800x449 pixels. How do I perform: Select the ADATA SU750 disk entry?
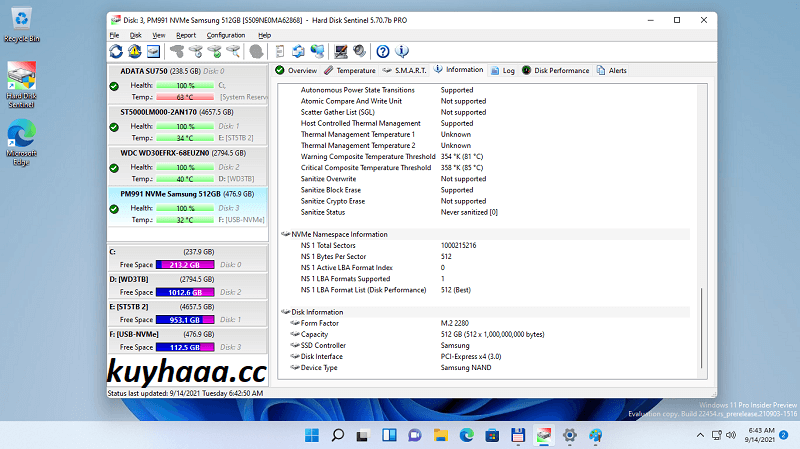[188, 84]
